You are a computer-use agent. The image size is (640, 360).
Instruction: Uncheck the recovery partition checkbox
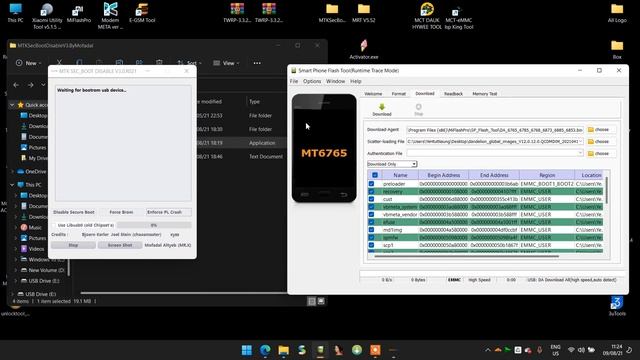click(371, 191)
